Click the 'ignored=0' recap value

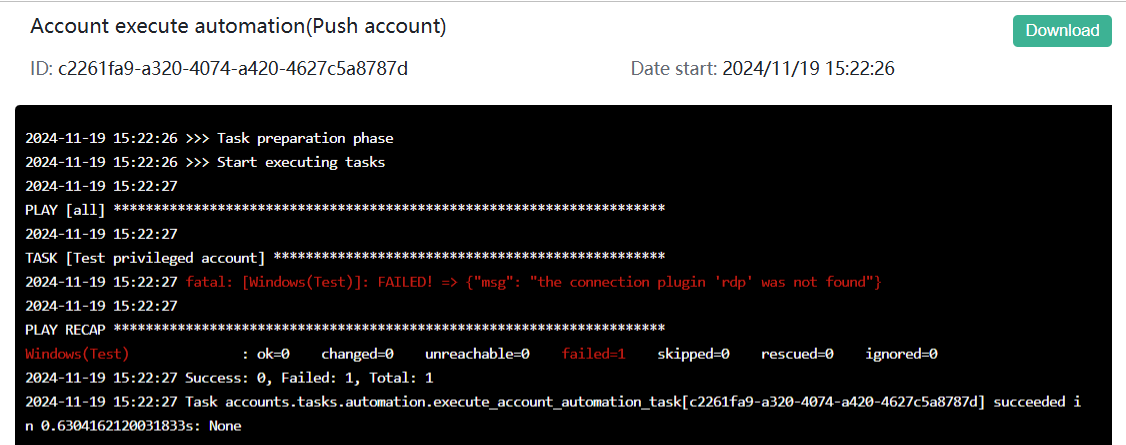click(902, 354)
